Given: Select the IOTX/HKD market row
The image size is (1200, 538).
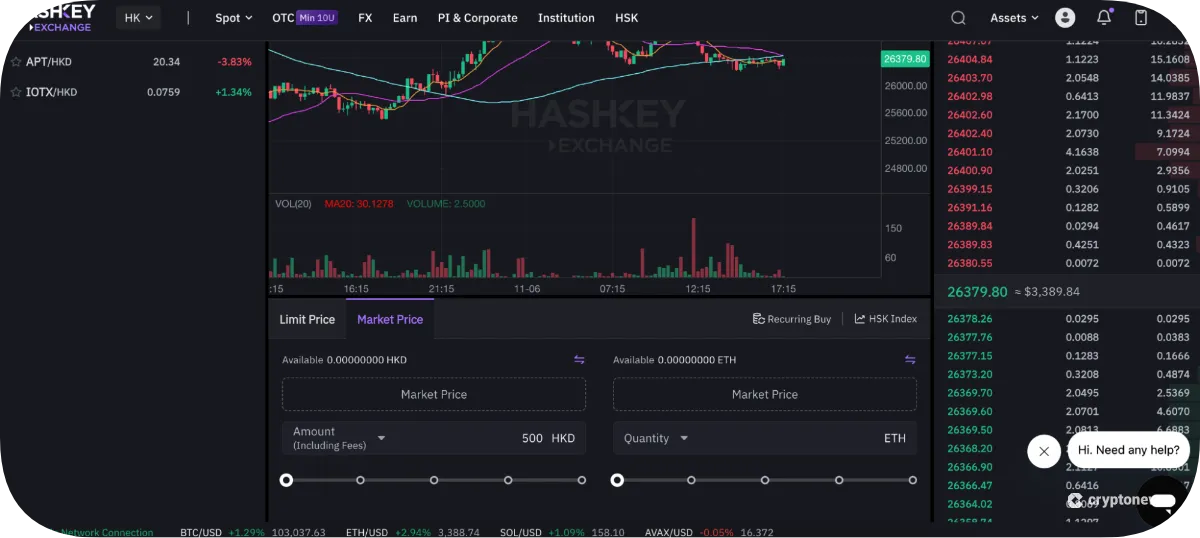Looking at the screenshot, I should [133, 92].
